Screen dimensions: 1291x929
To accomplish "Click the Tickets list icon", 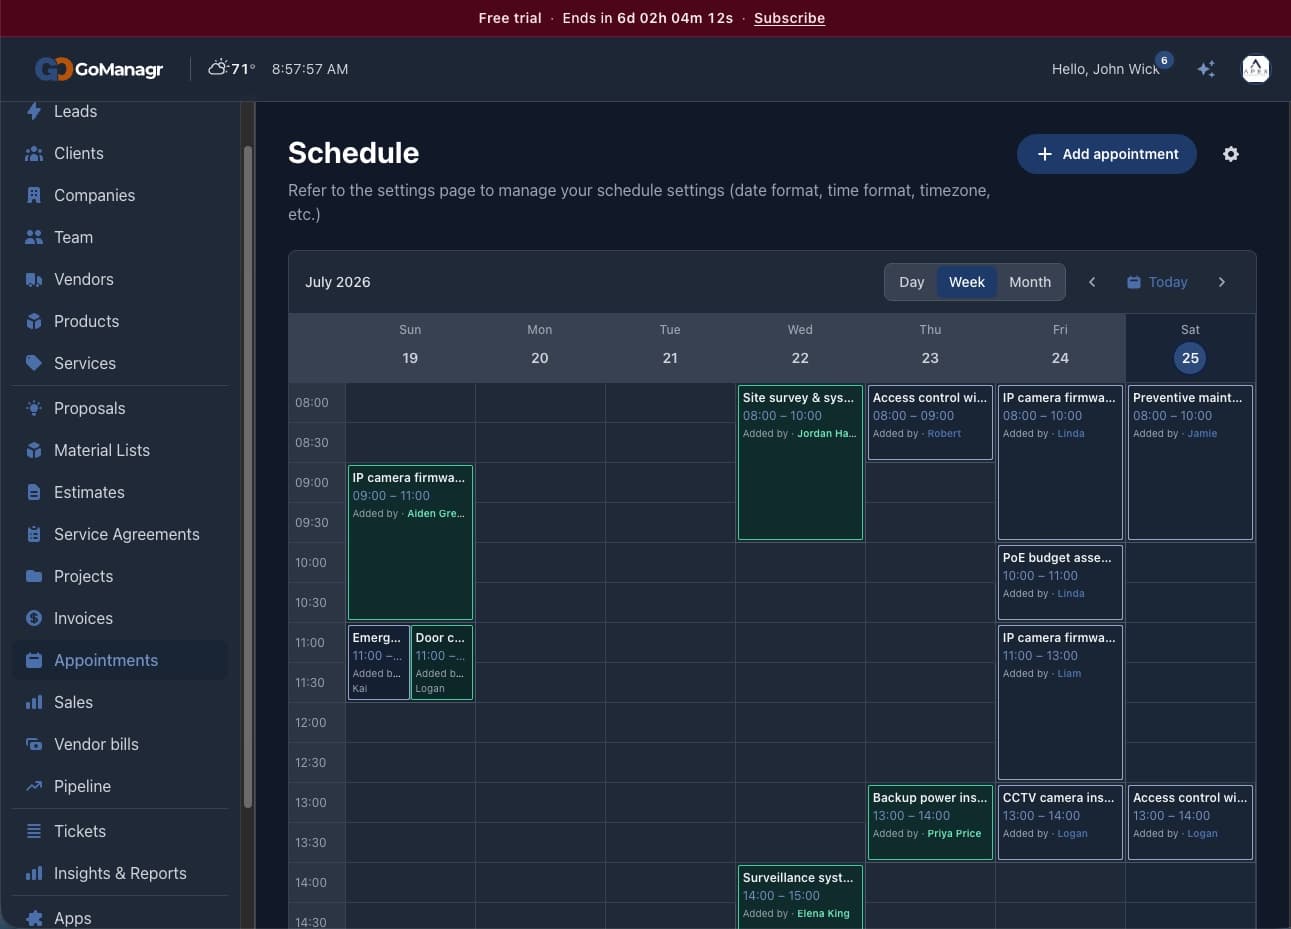I will coord(34,831).
